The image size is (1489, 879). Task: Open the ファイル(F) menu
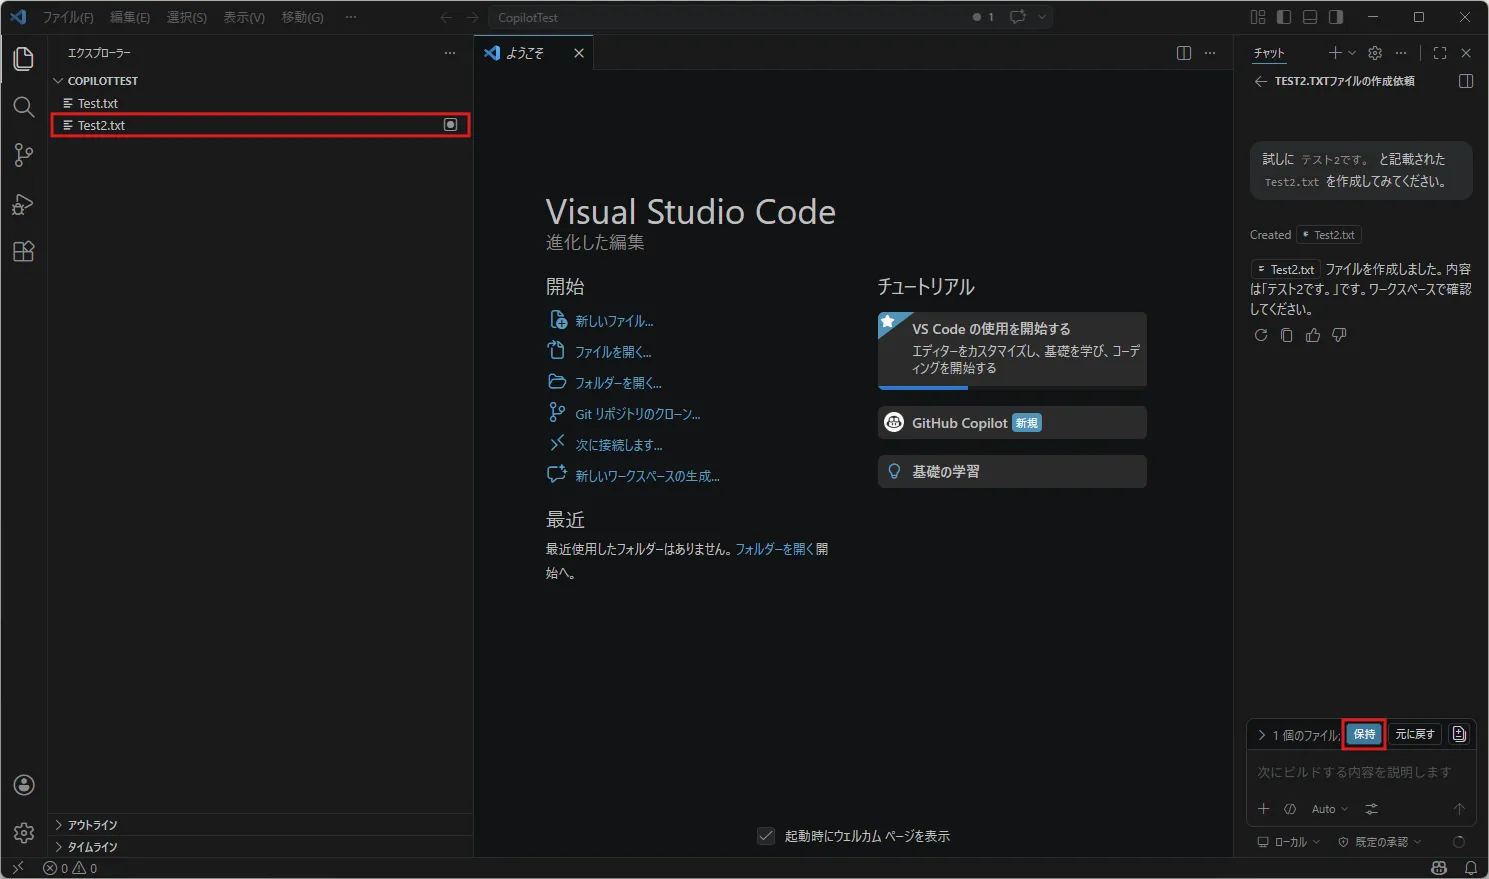68,17
